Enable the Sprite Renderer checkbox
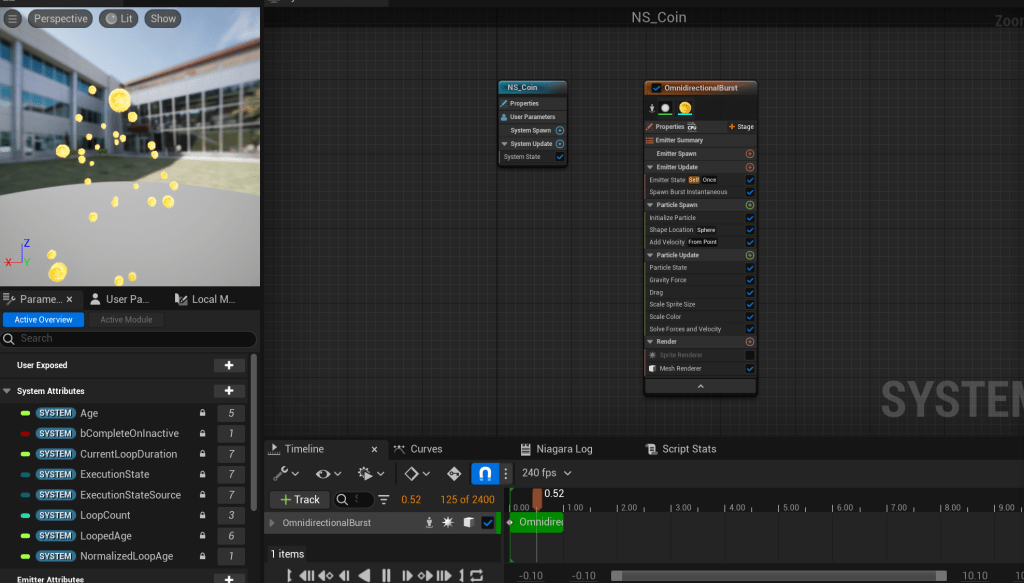 coord(750,355)
